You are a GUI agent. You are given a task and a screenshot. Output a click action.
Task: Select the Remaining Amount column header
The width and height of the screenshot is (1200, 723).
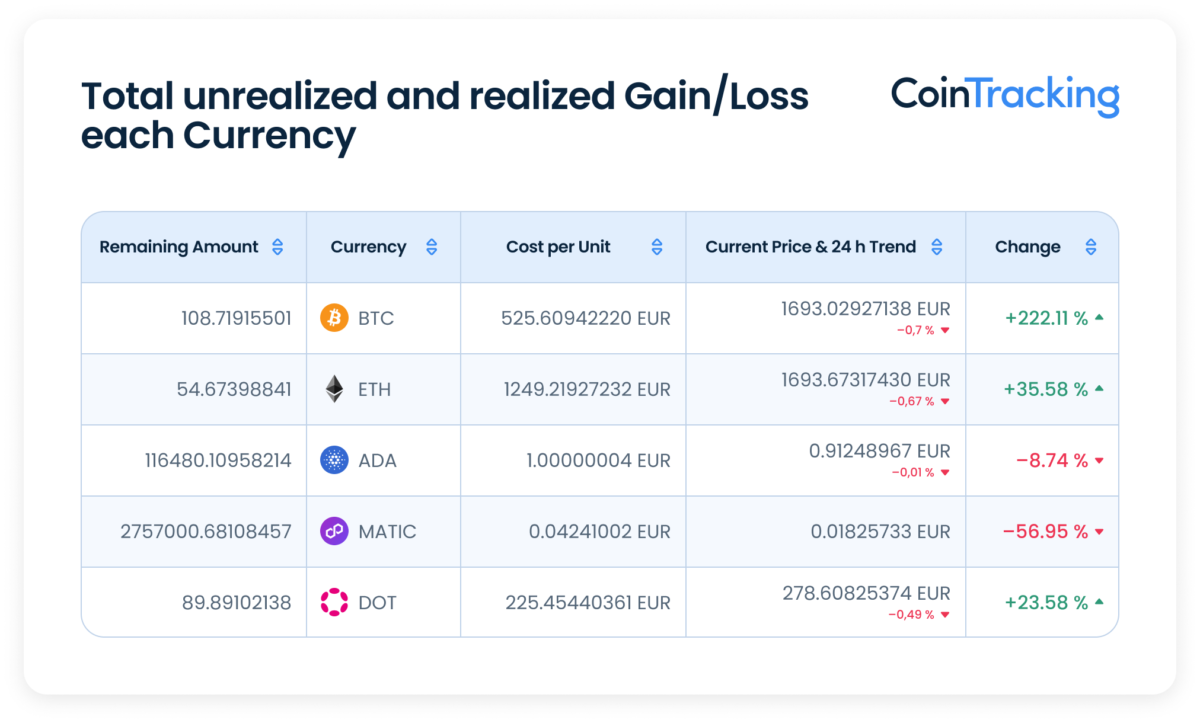coord(178,246)
